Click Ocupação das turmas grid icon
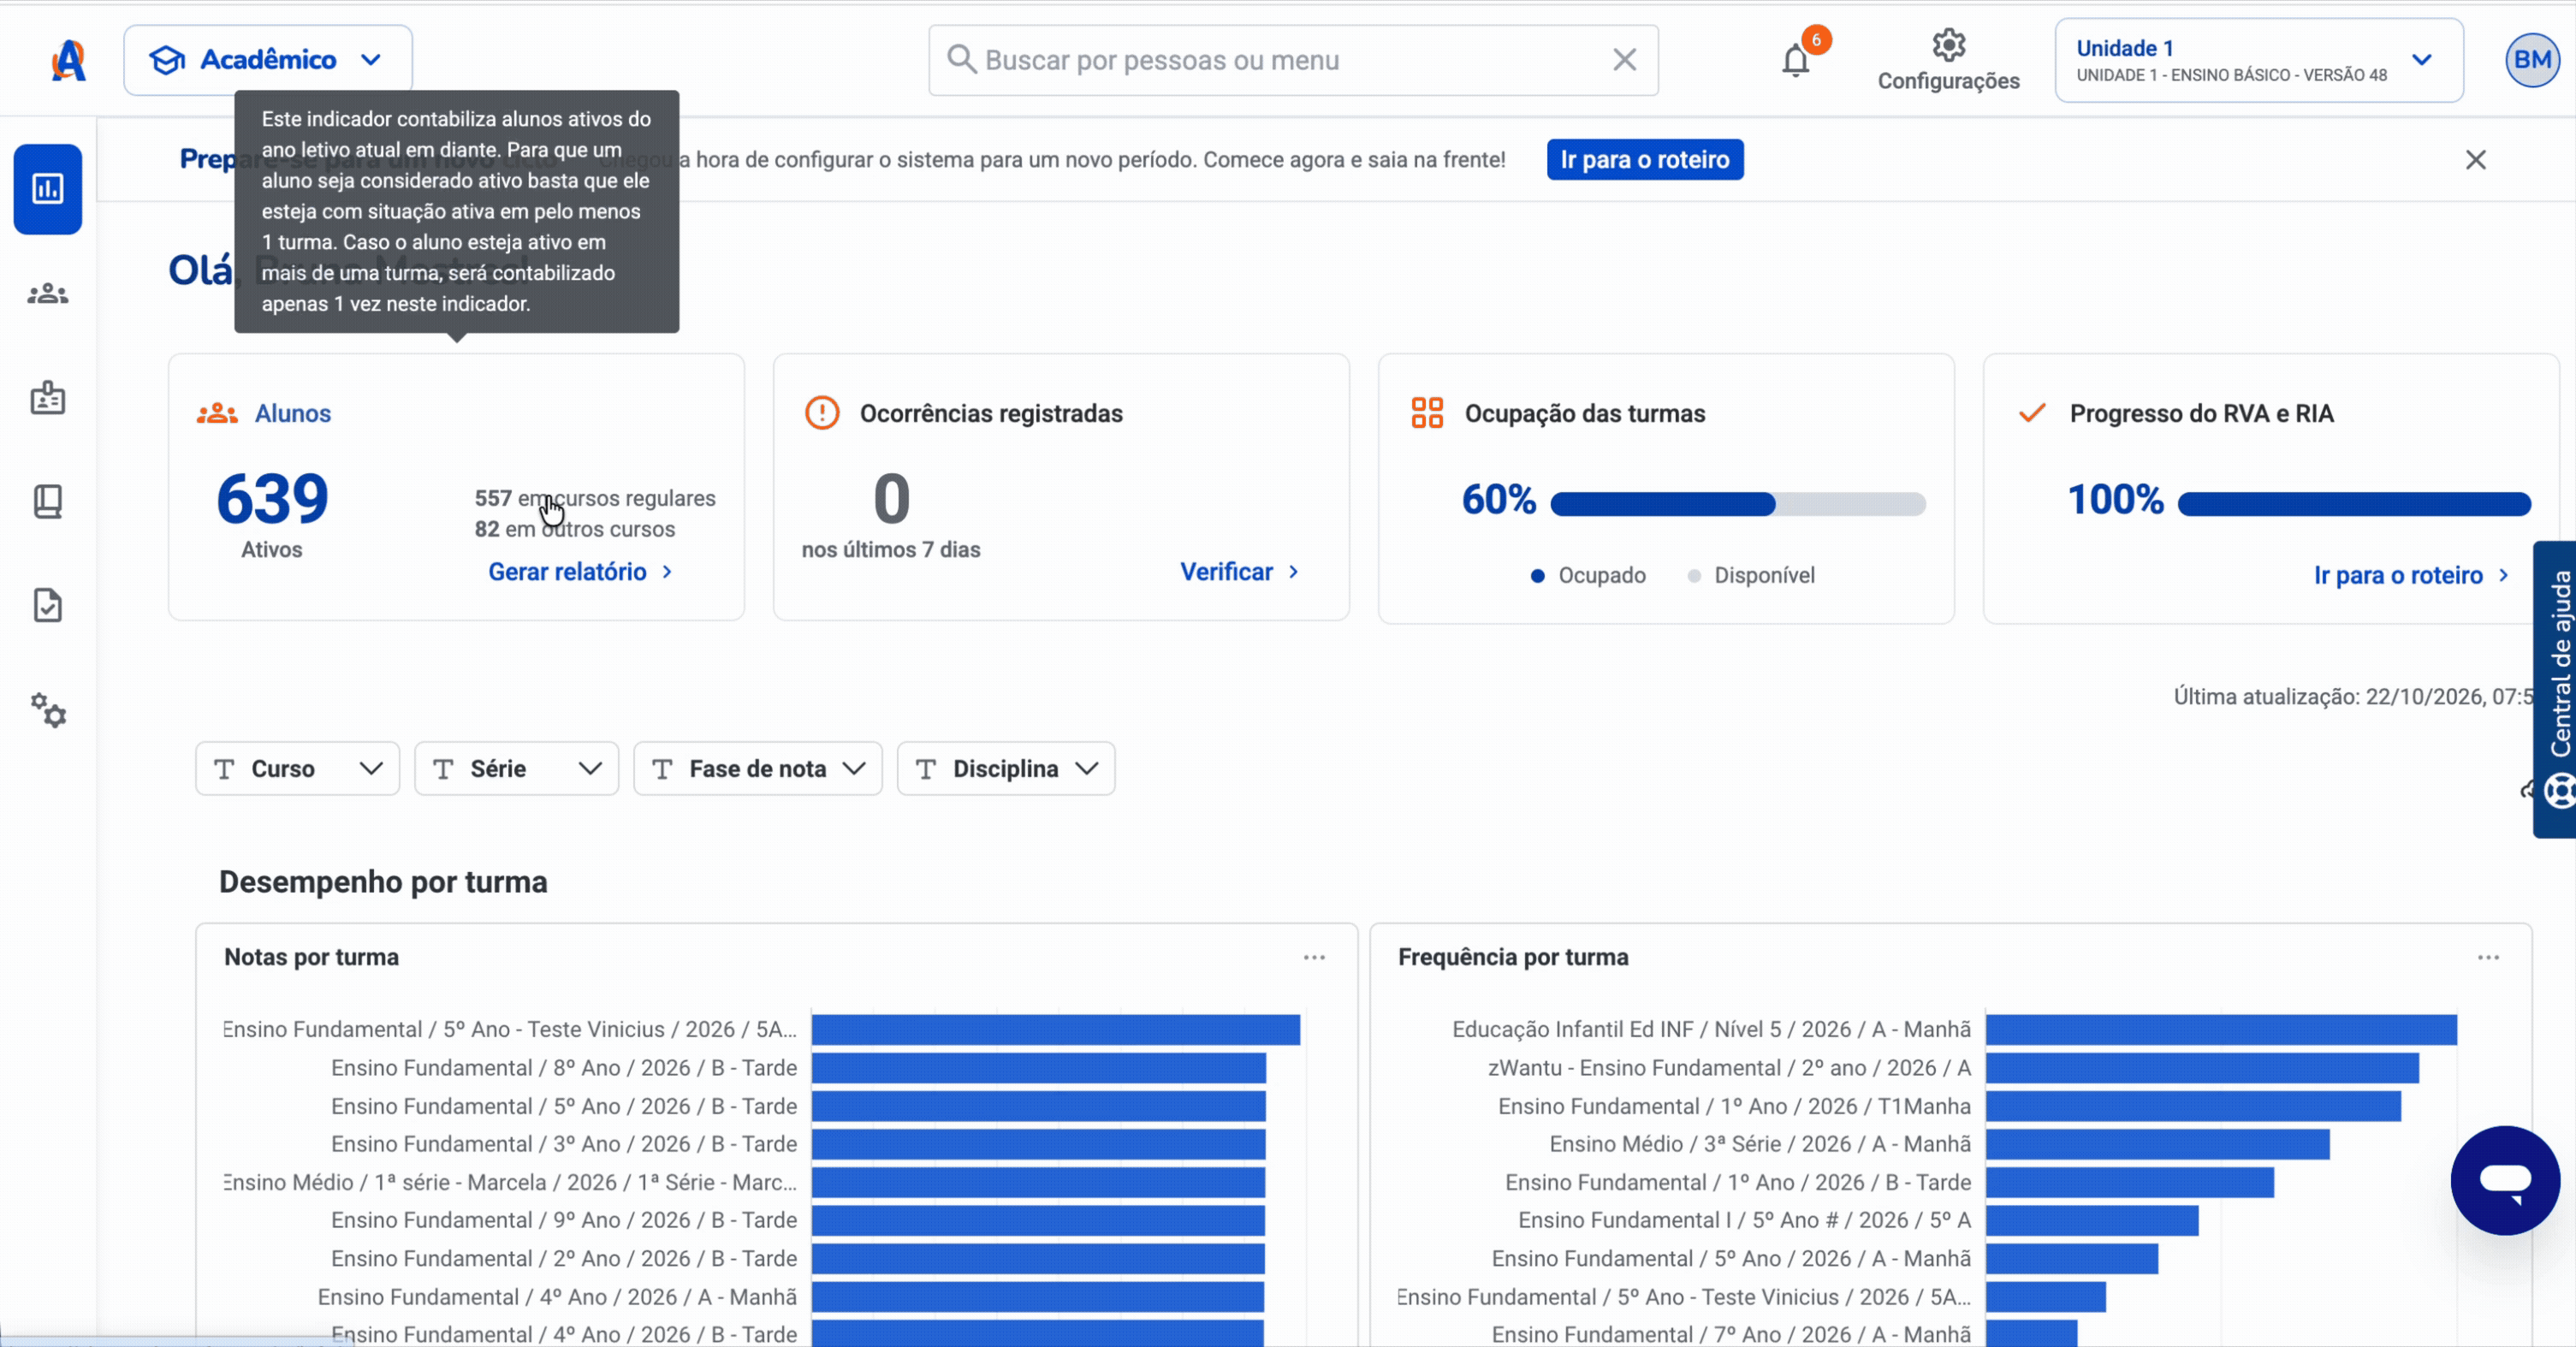Screen dimensions: 2576x1347 (x=1427, y=413)
